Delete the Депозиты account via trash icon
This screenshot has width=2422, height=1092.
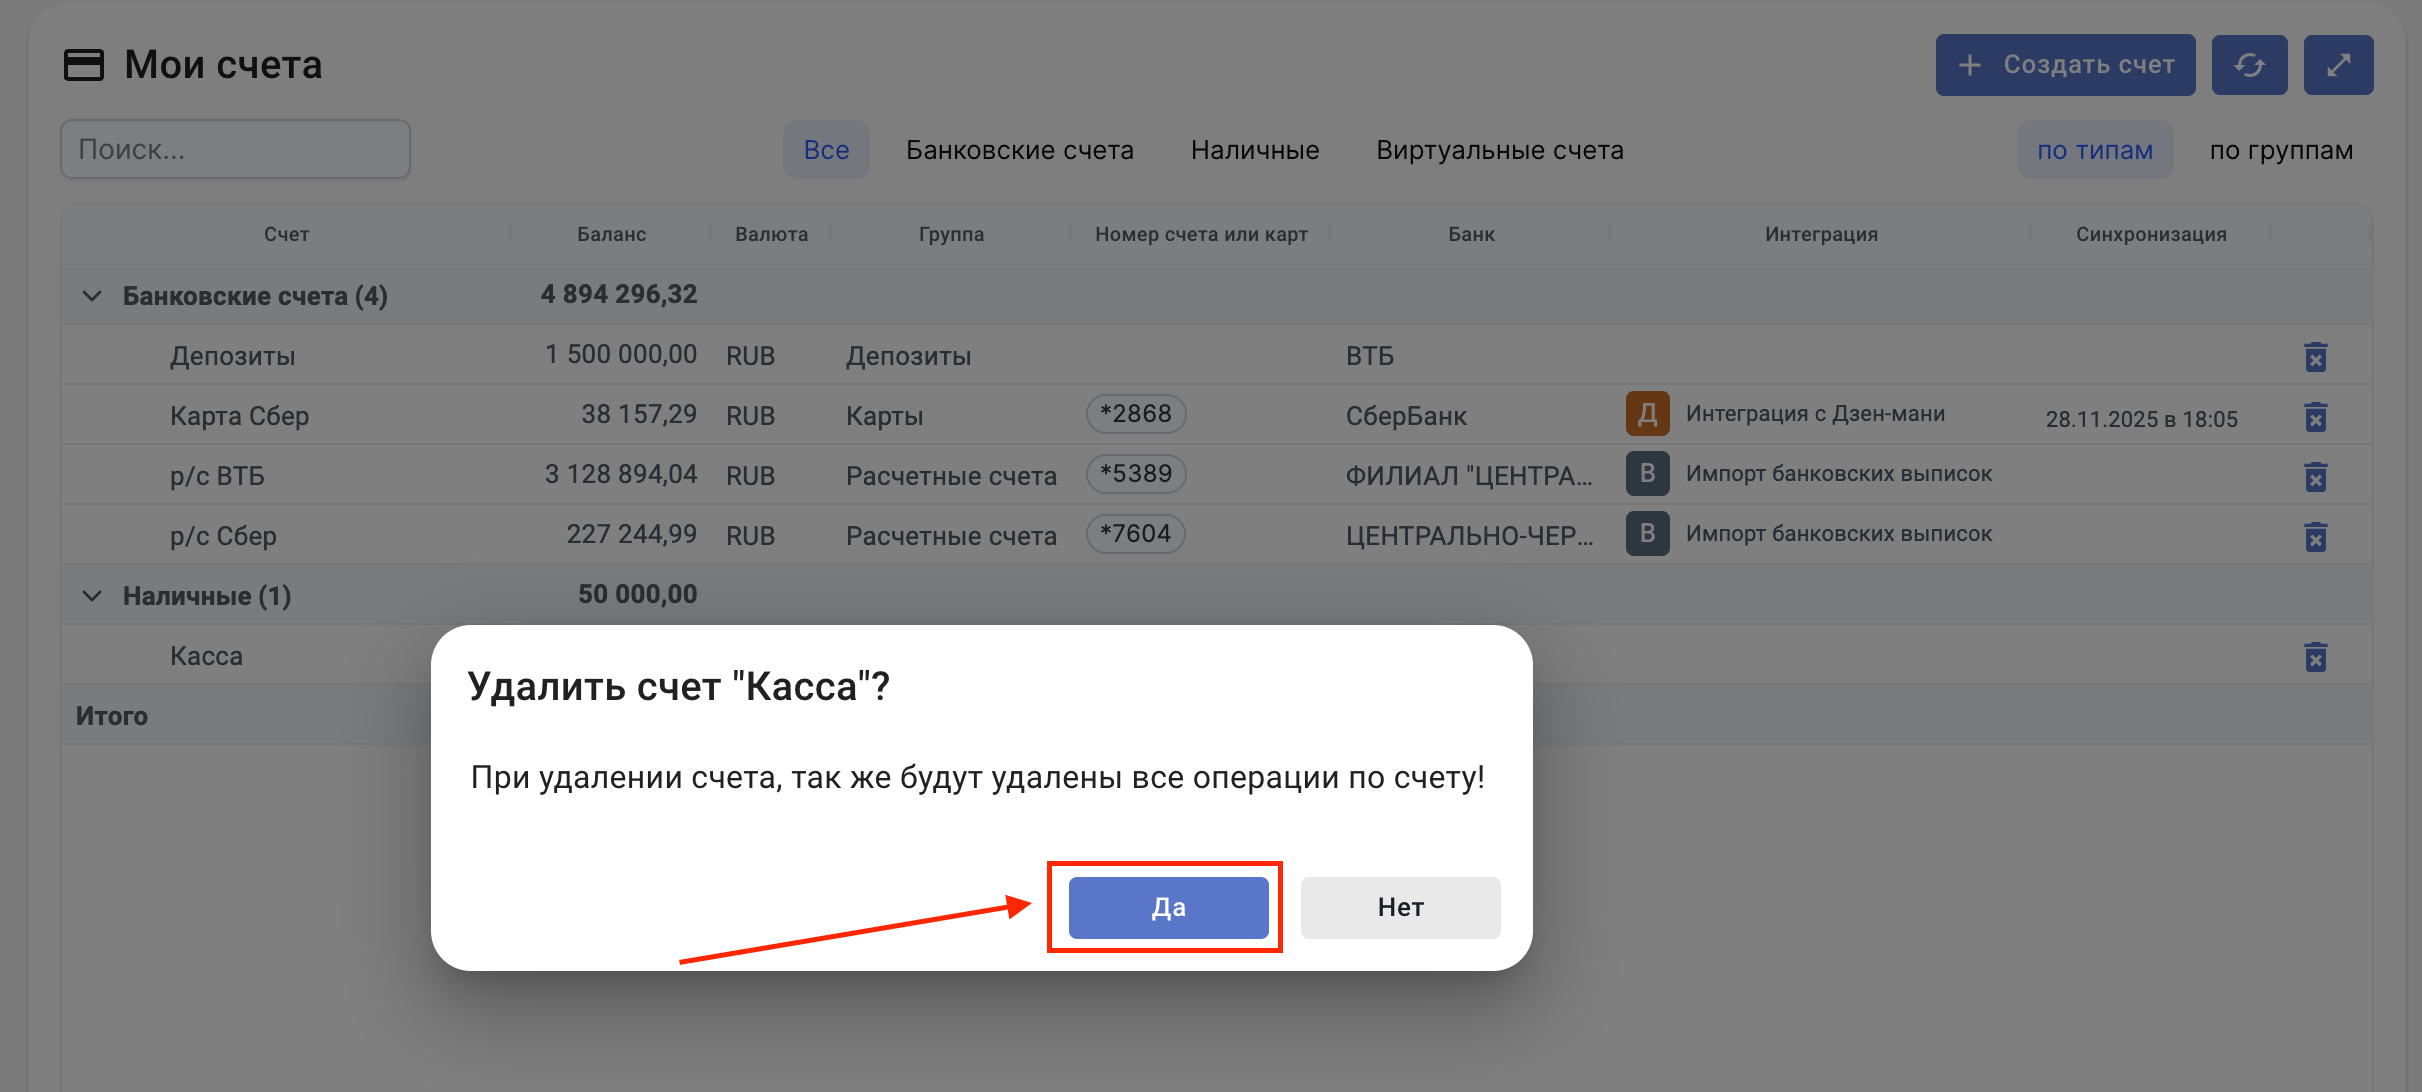click(x=2315, y=357)
